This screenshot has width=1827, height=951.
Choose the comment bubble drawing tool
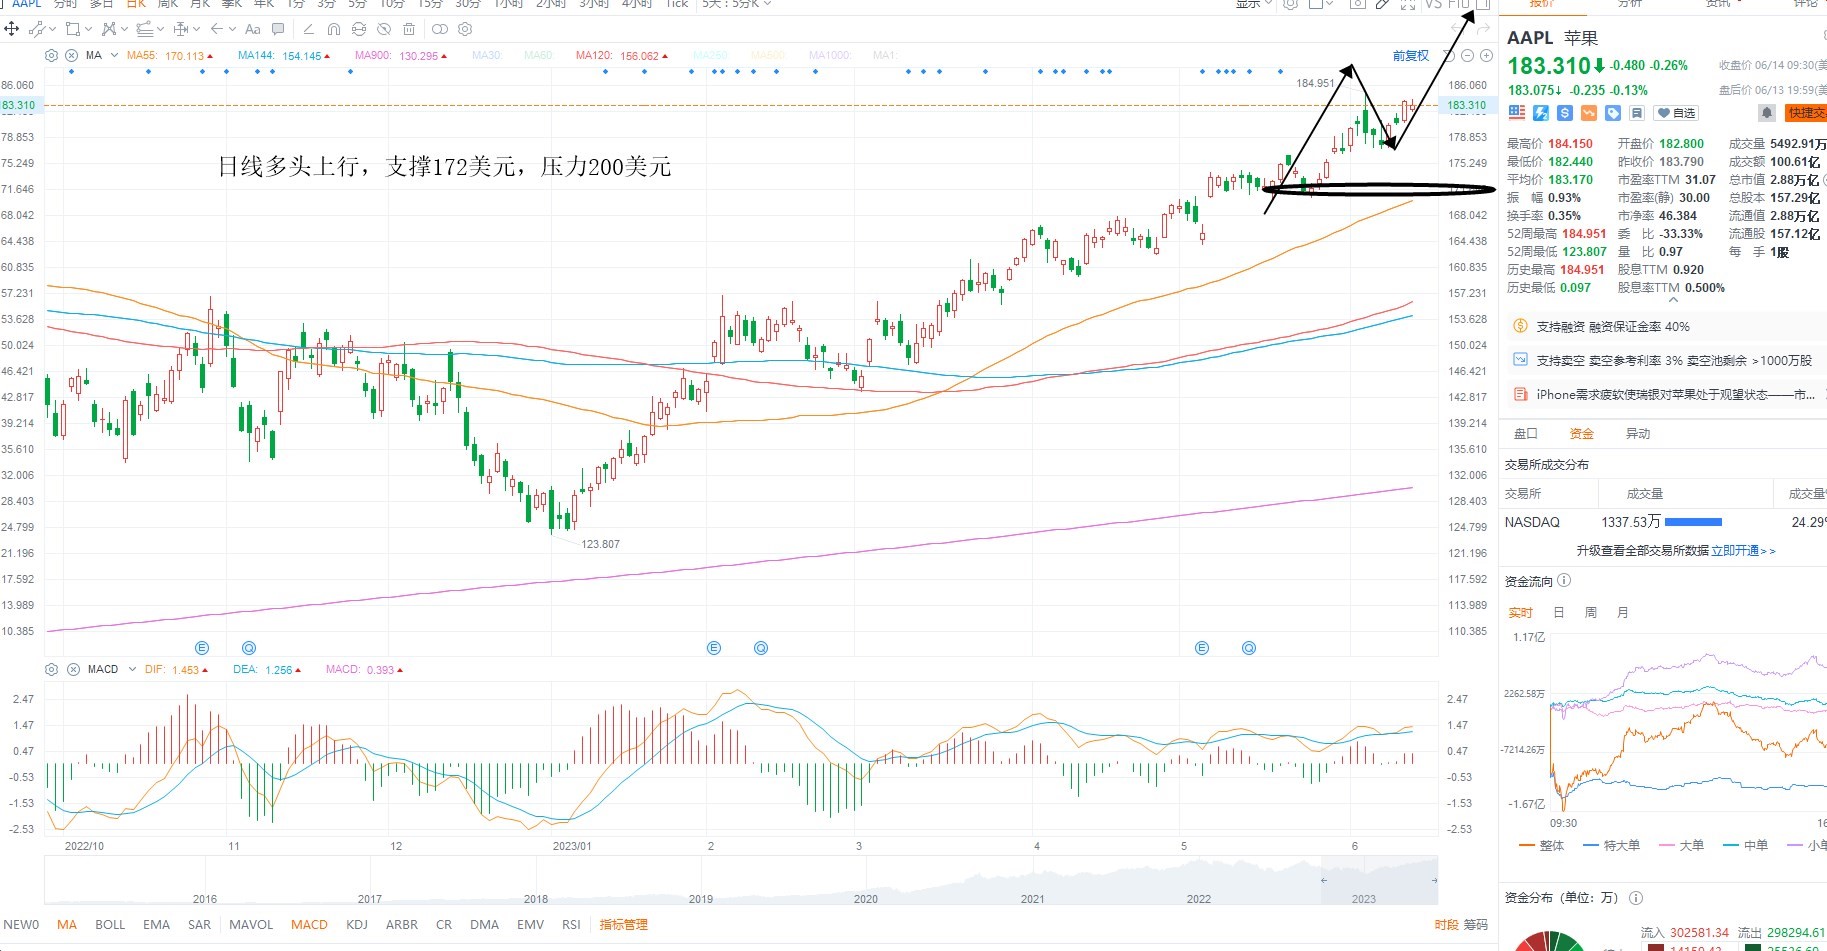(x=278, y=29)
